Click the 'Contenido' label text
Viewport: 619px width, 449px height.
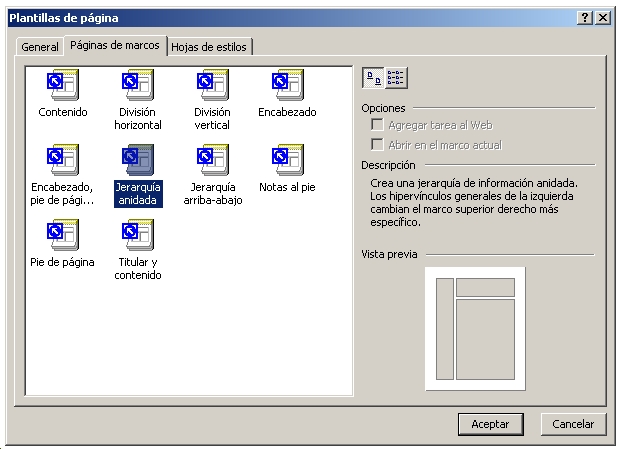pyautogui.click(x=63, y=112)
